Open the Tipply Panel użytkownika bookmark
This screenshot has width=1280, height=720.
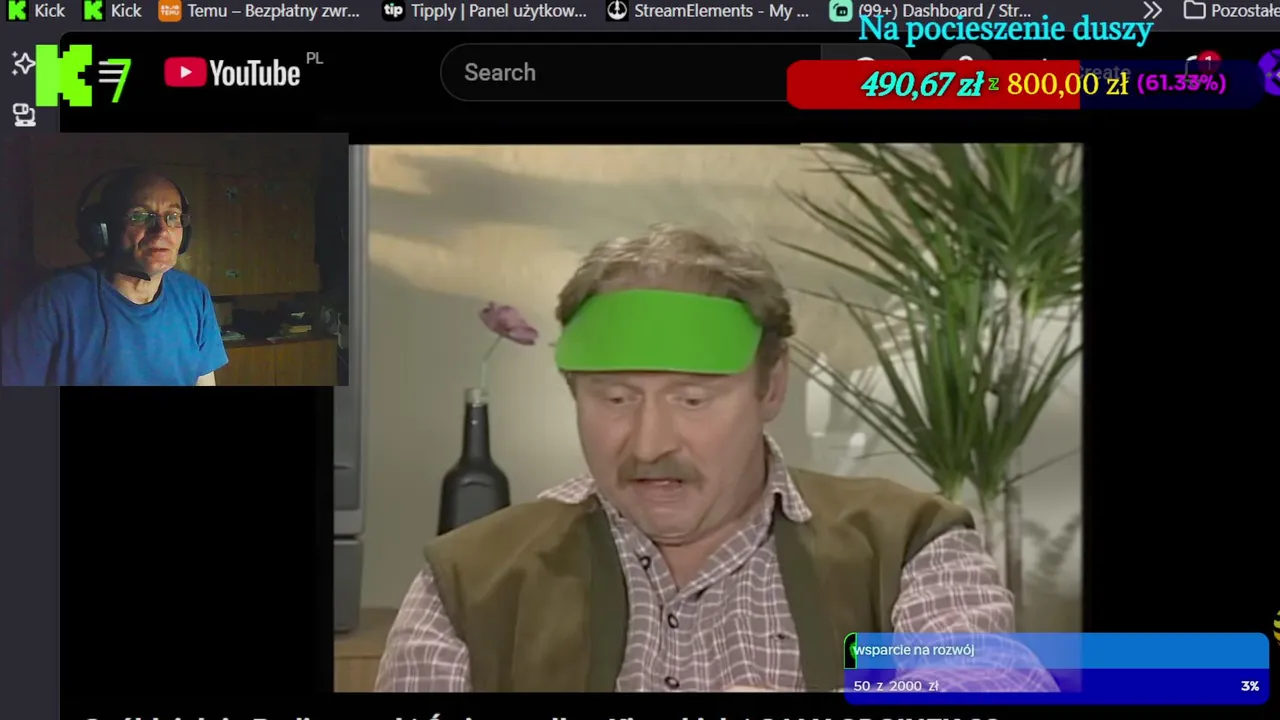(x=485, y=11)
